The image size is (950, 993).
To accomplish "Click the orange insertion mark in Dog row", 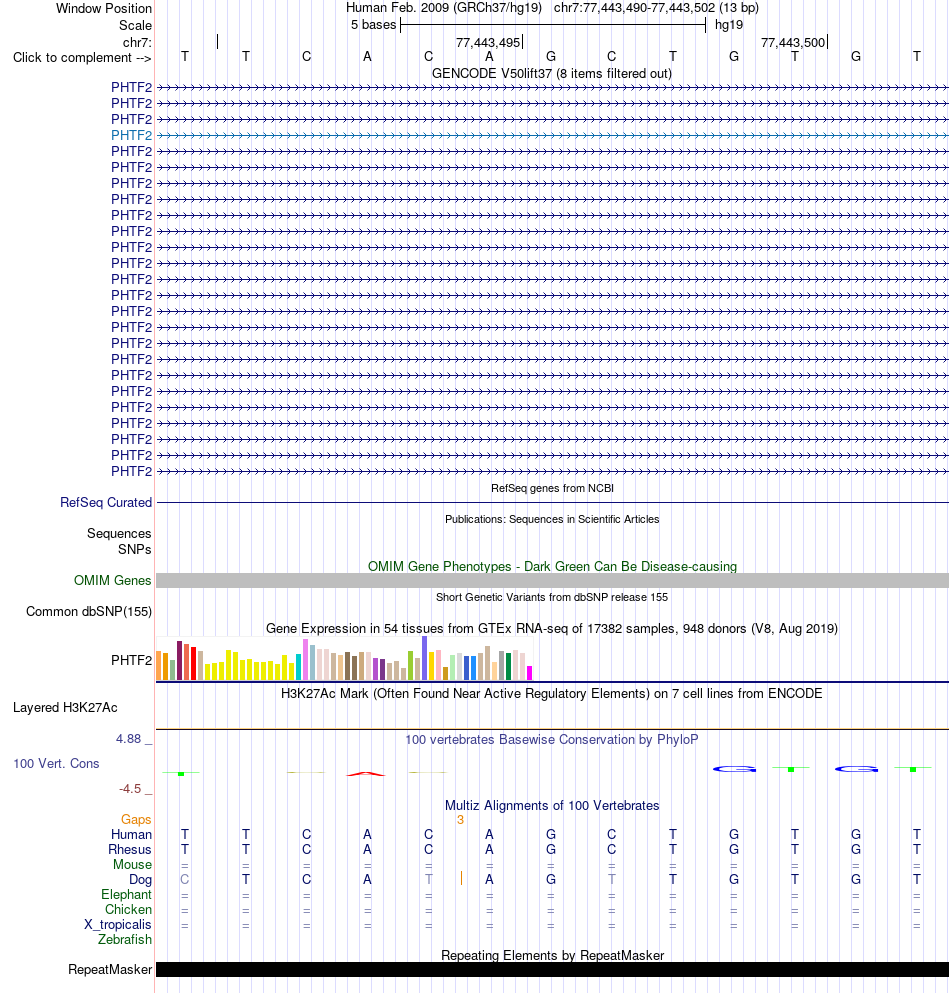I will click(x=461, y=878).
